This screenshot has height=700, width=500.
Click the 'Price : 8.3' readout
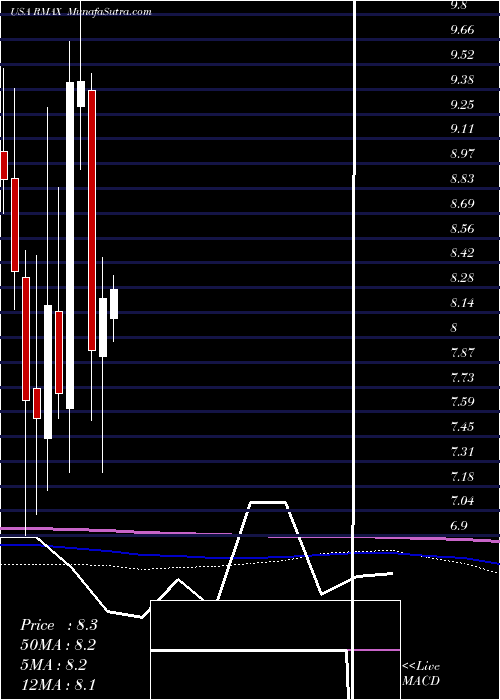click(x=59, y=625)
